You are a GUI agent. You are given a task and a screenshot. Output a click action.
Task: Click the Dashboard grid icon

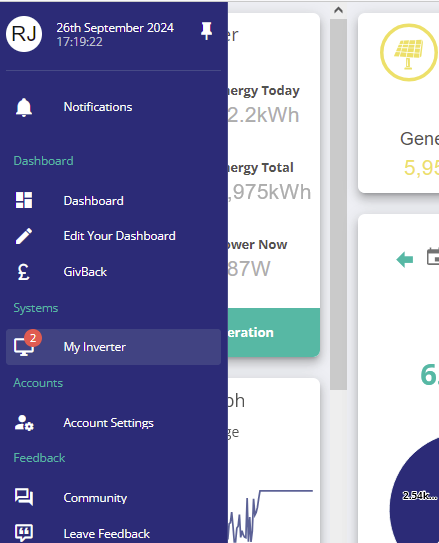click(x=24, y=200)
